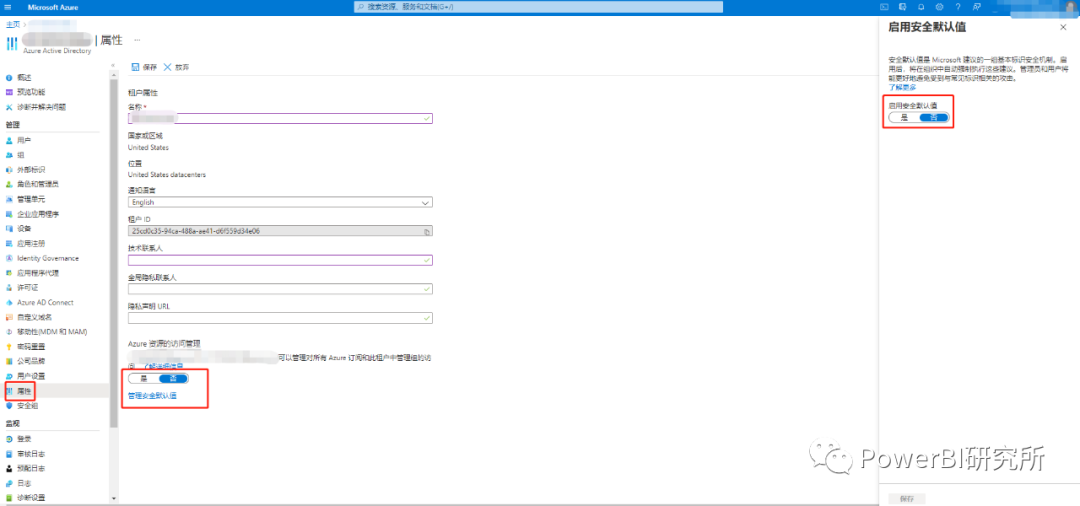Viewport: 1080px width, 506px height.
Task: Click 放弃 in the properties toolbar
Action: coord(176,67)
